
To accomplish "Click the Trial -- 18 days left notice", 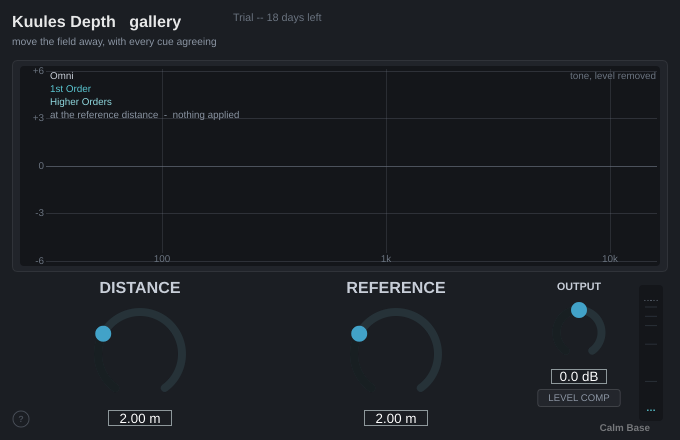I will pos(277,17).
